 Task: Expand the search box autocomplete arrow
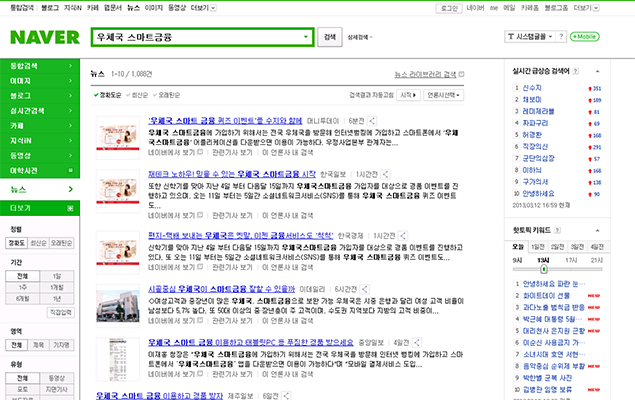tap(307, 37)
